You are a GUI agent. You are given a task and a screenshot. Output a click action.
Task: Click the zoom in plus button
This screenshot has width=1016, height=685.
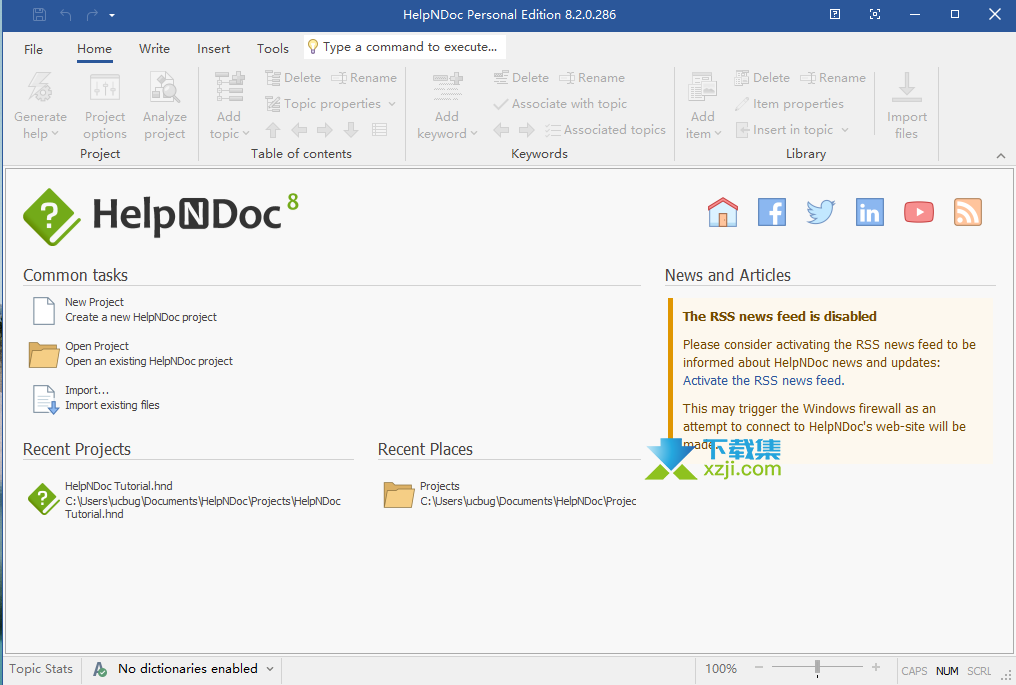(x=876, y=668)
